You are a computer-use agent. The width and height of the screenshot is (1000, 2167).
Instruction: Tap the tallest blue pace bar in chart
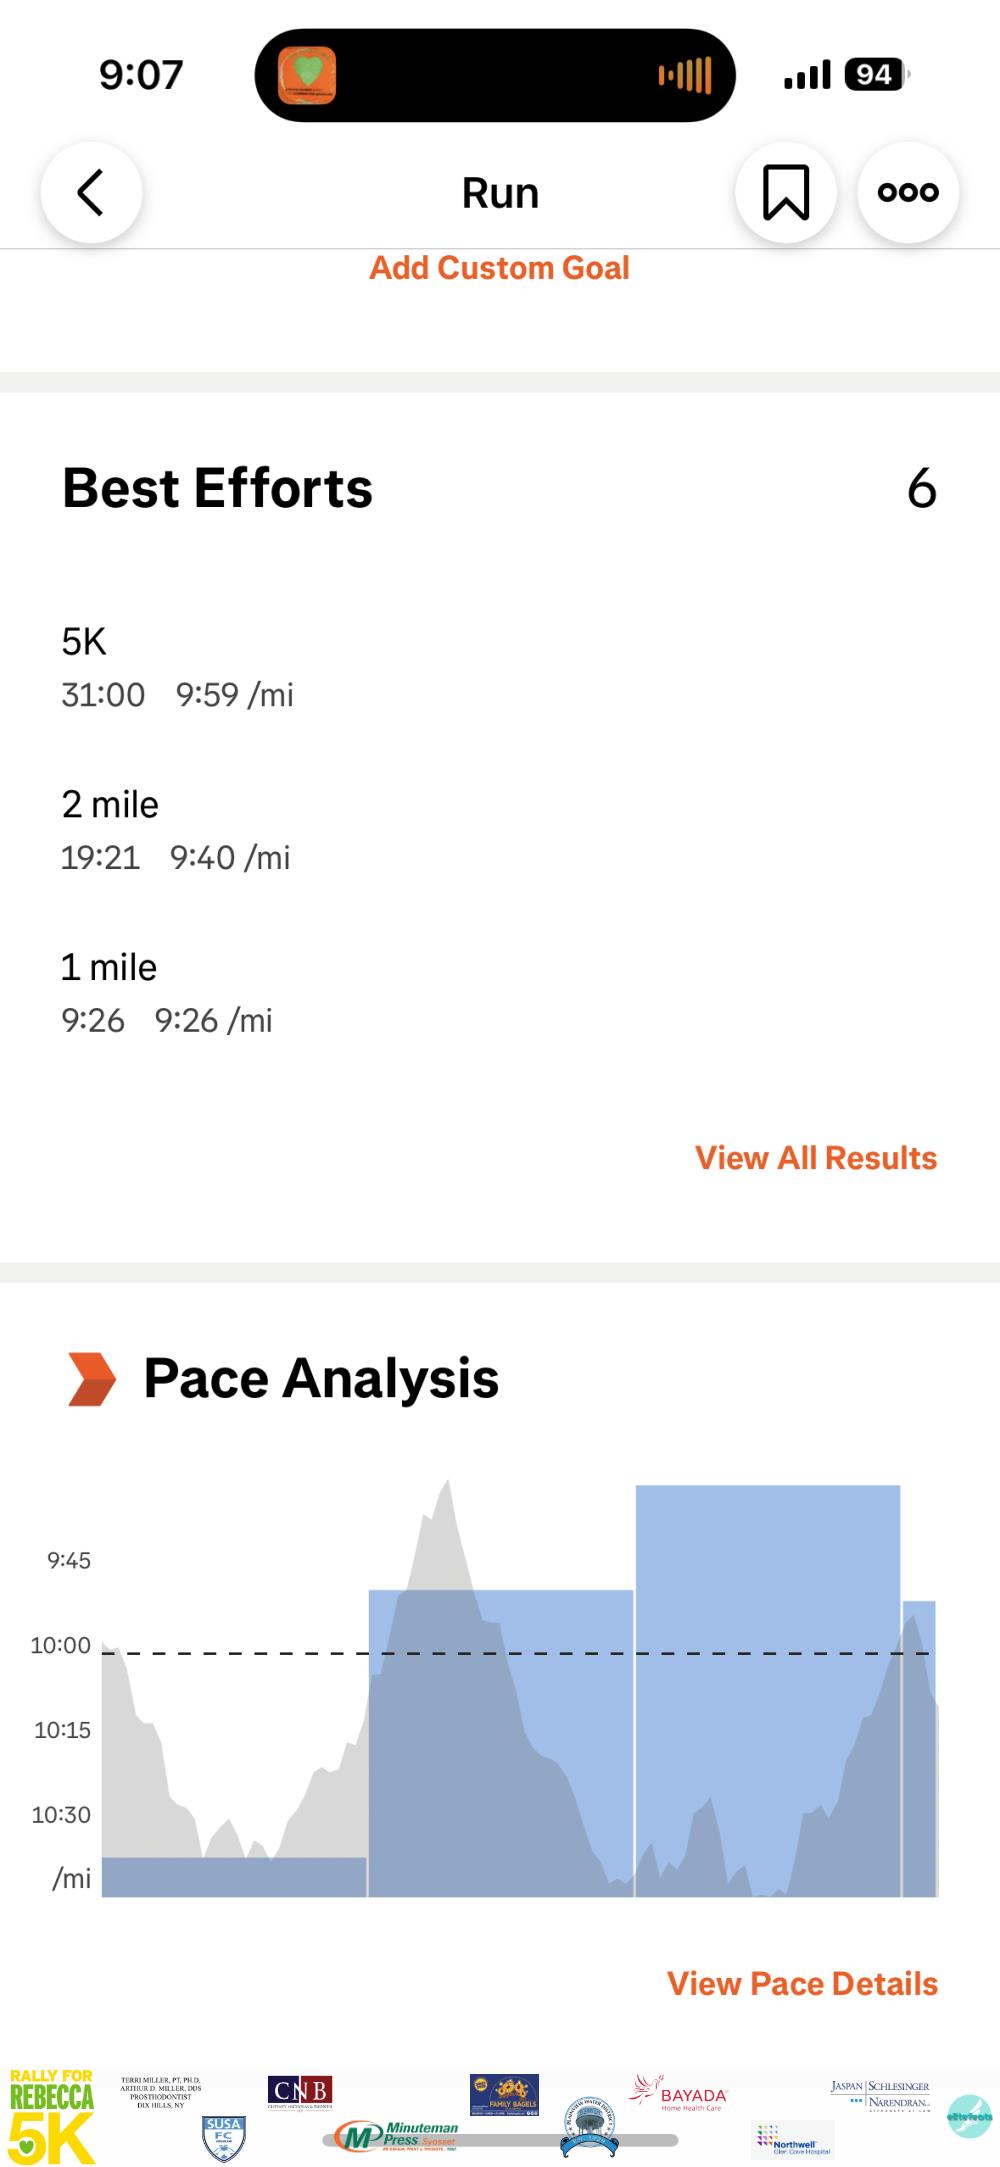point(768,1690)
